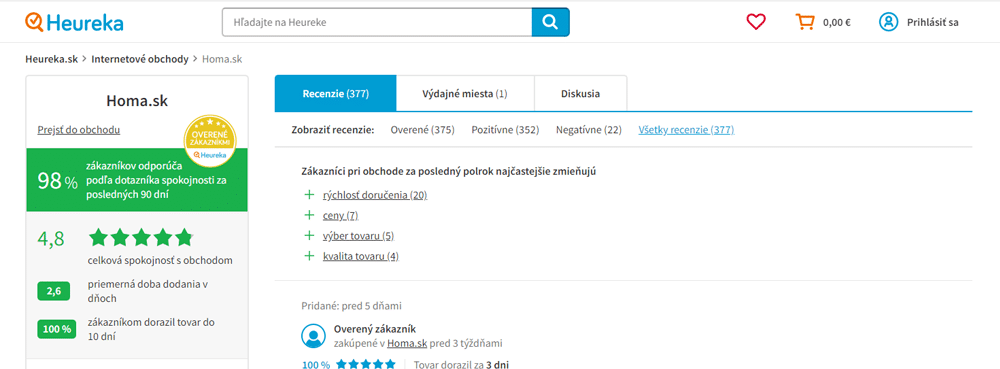Click the Overené zákazníkmi gold badge
This screenshot has width=1000, height=369.
(x=210, y=141)
